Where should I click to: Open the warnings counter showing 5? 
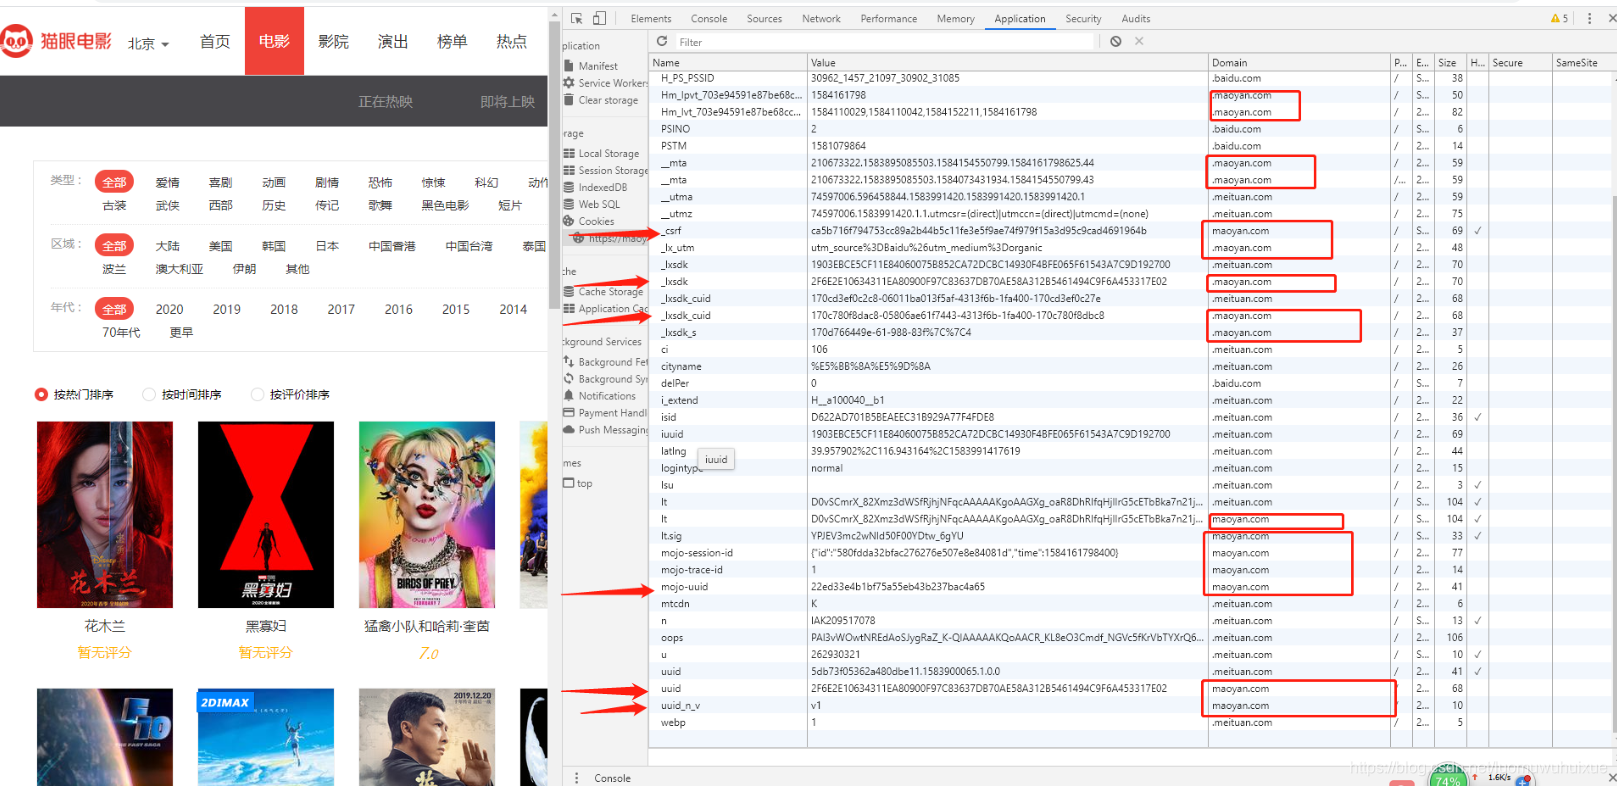pyautogui.click(x=1559, y=18)
